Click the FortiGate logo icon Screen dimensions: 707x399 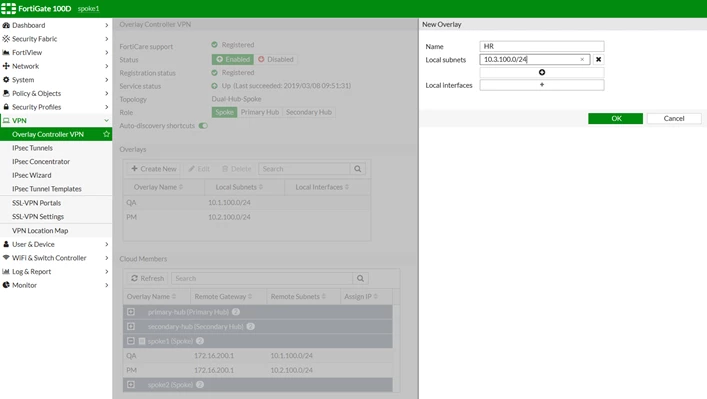[x=8, y=9]
